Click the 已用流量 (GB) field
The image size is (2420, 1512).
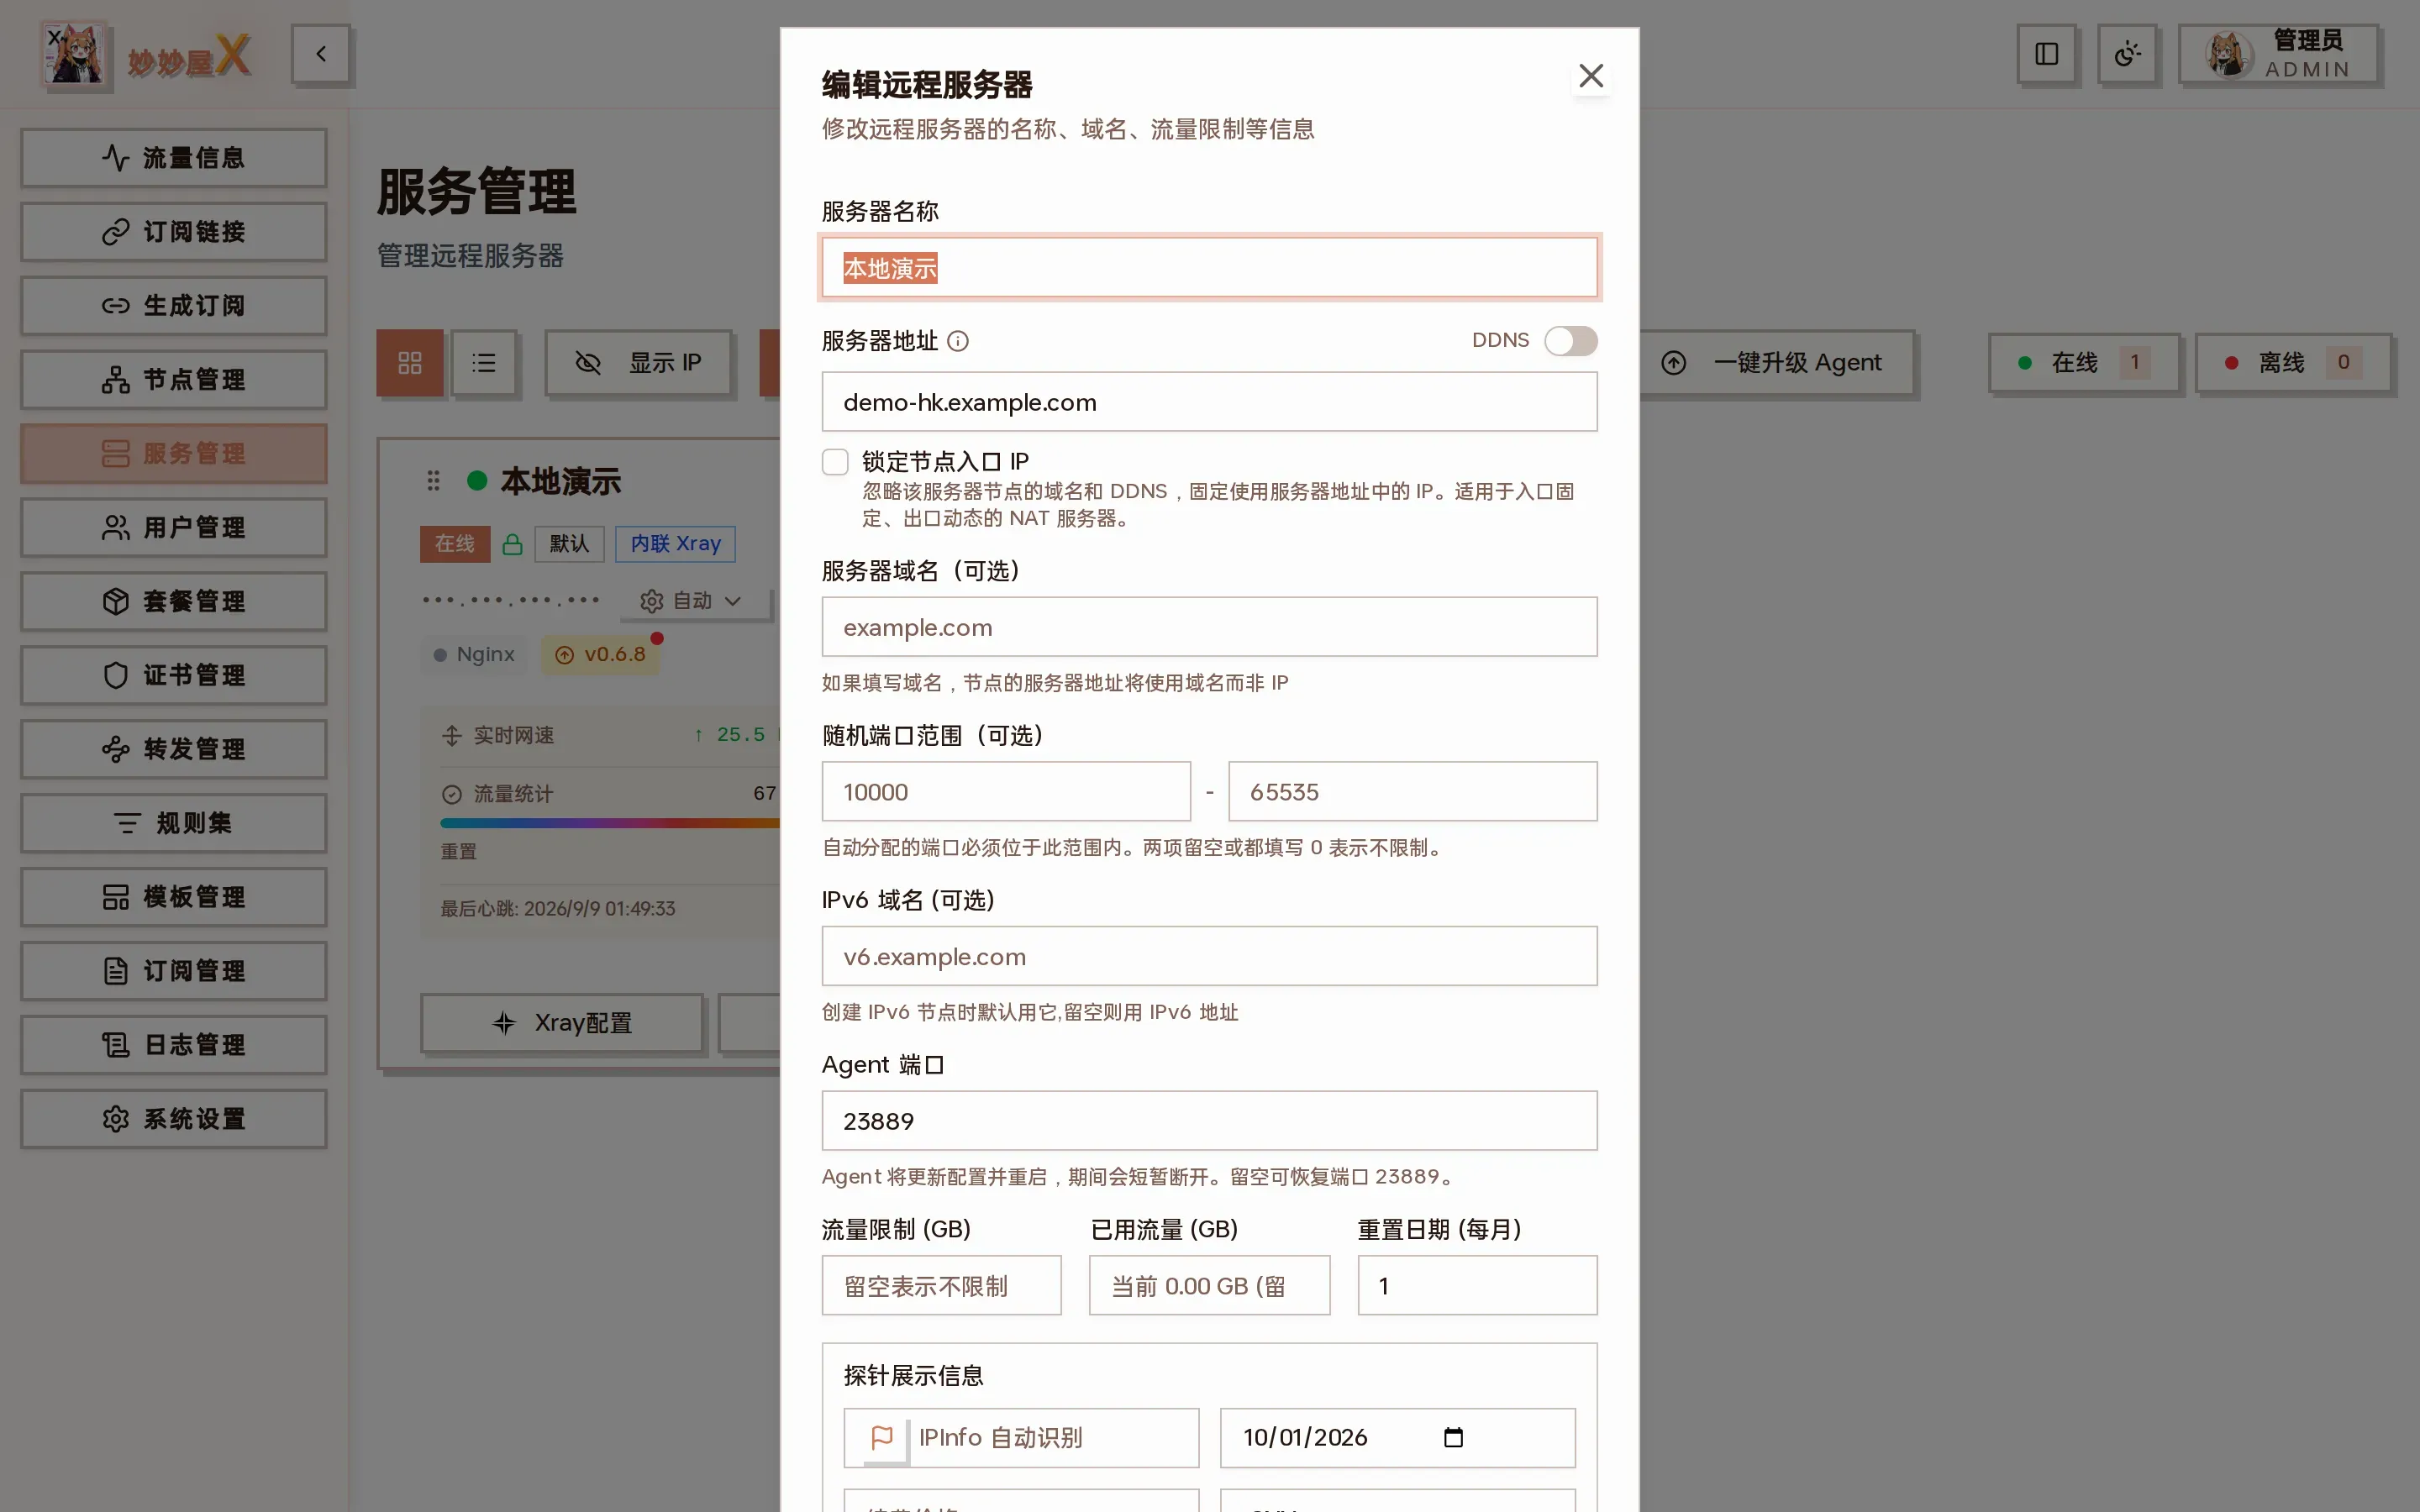(1209, 1286)
